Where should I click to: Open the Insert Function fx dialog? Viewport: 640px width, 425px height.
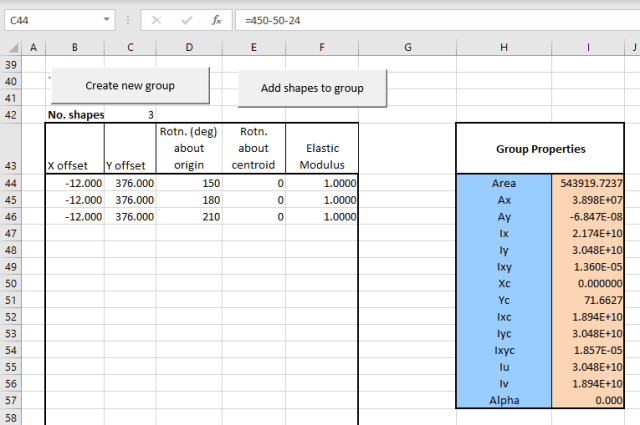(216, 20)
